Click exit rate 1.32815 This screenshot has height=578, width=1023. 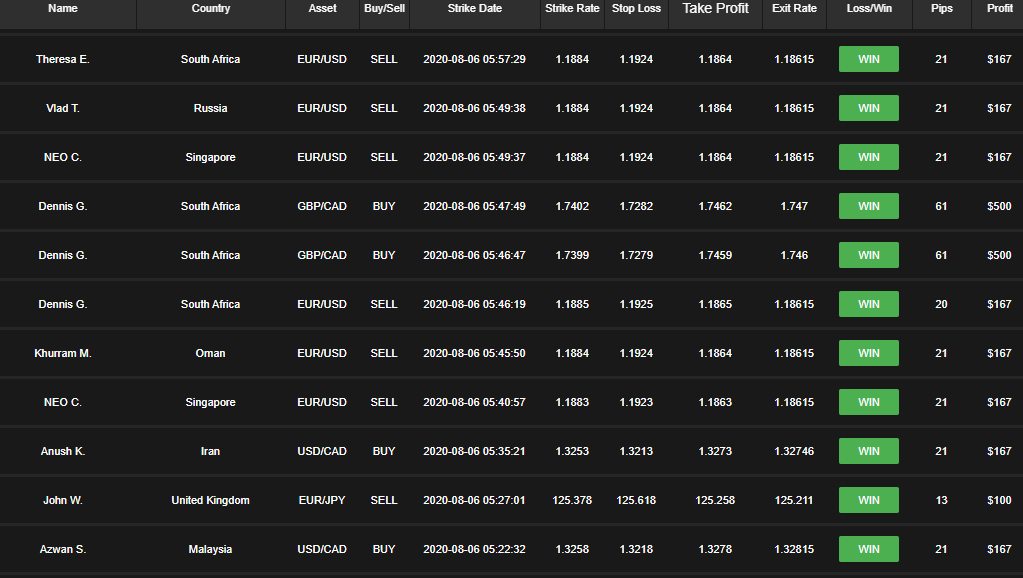pyautogui.click(x=794, y=549)
